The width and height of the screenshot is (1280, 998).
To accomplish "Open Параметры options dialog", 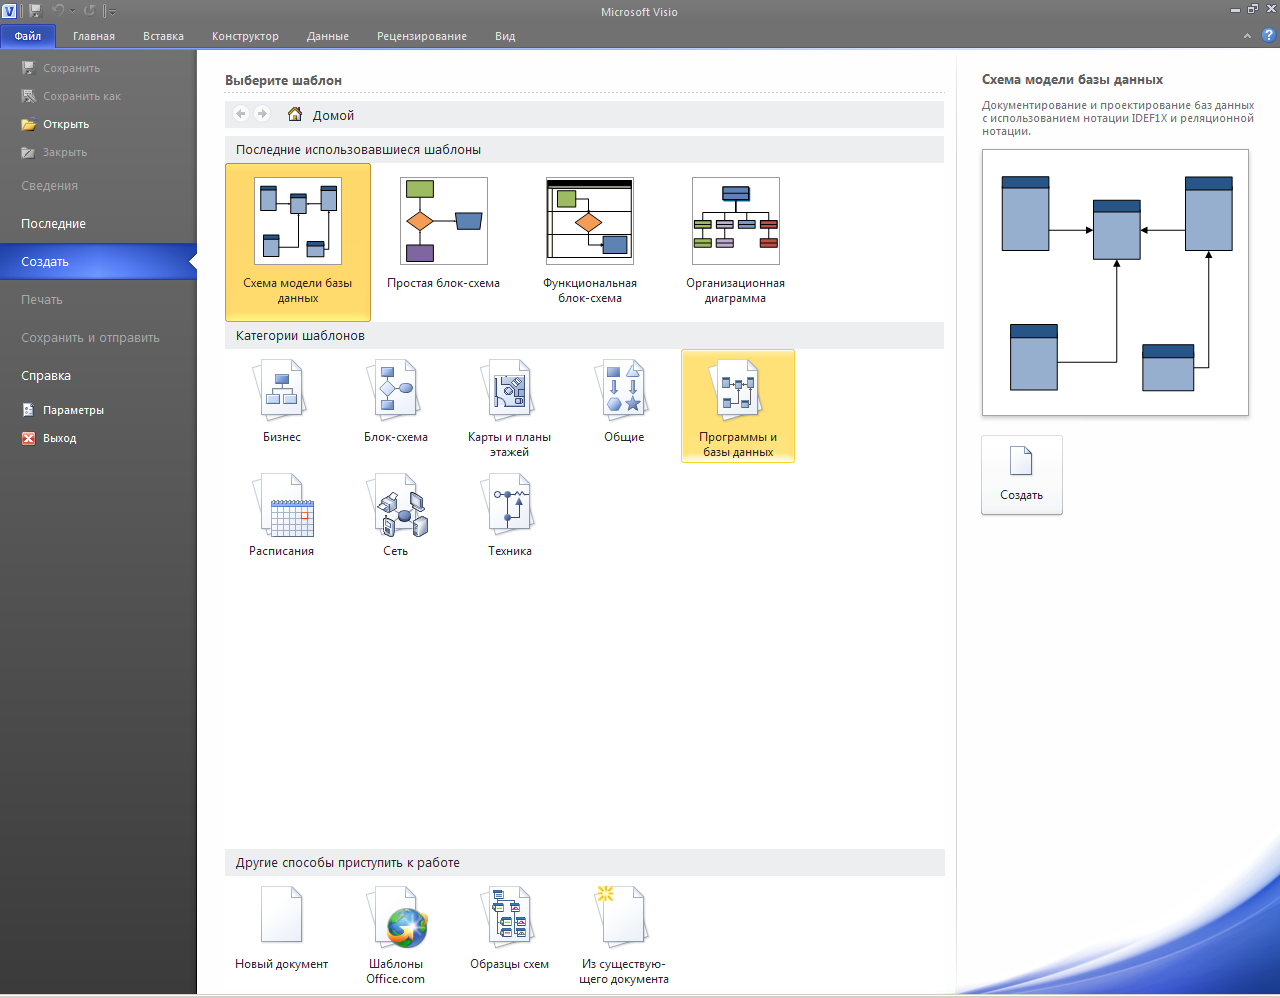I will [x=63, y=410].
